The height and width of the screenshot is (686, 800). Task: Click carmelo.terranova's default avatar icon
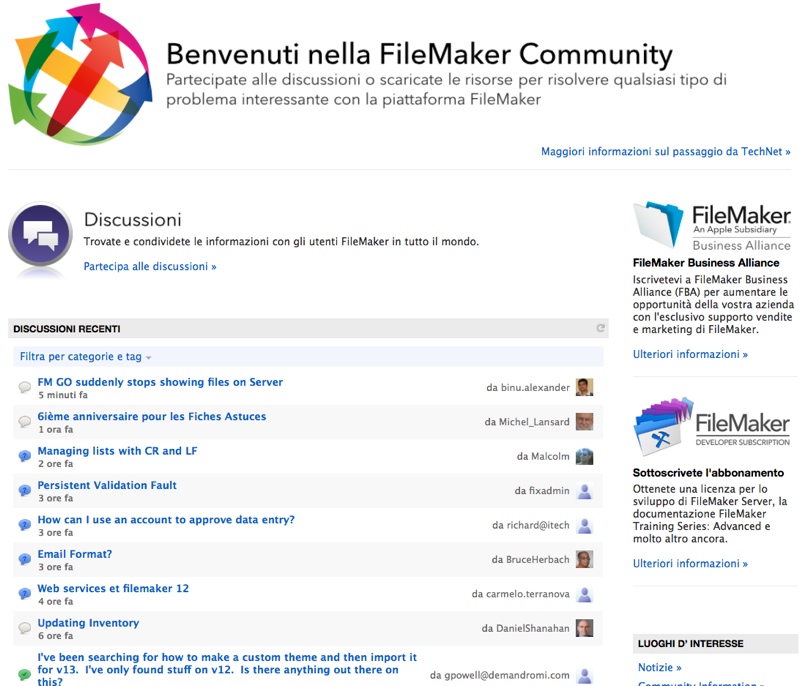(x=584, y=594)
